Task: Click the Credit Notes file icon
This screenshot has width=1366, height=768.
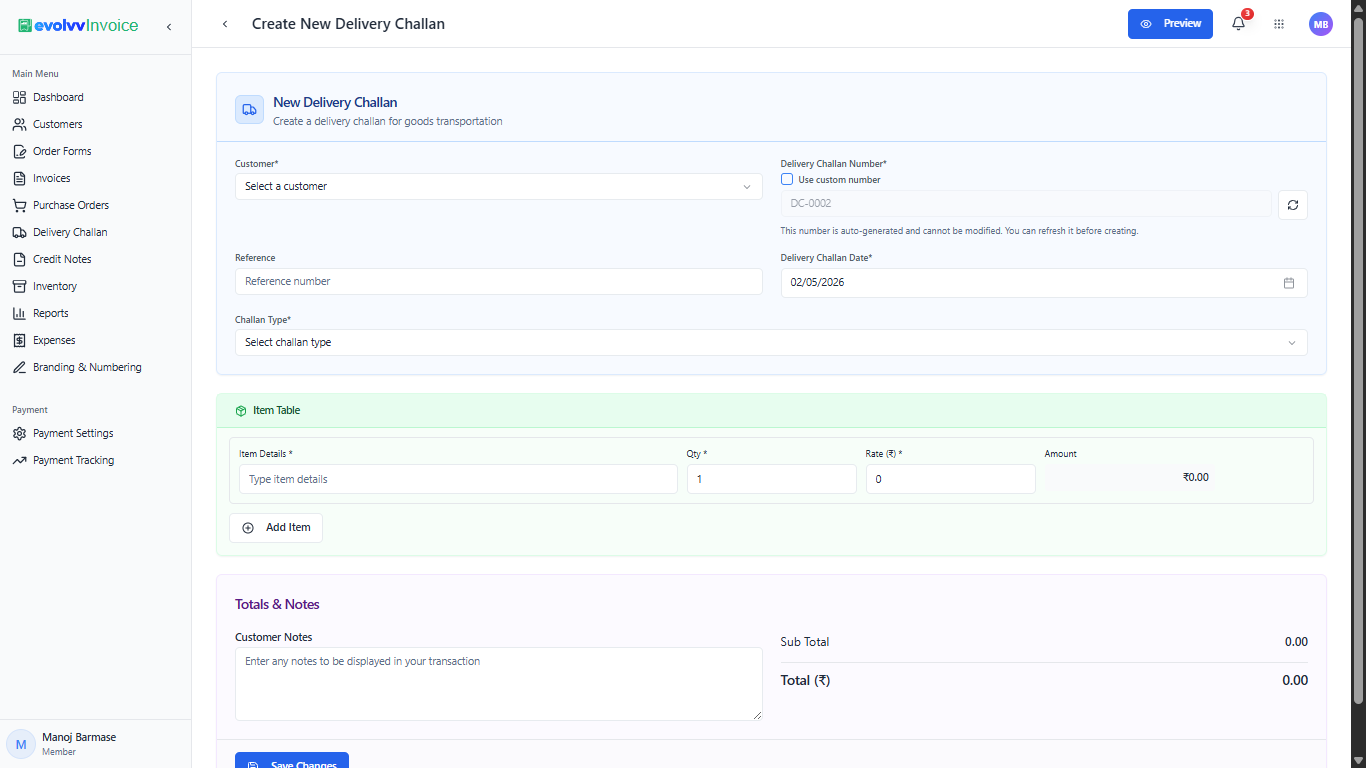Action: [x=19, y=259]
